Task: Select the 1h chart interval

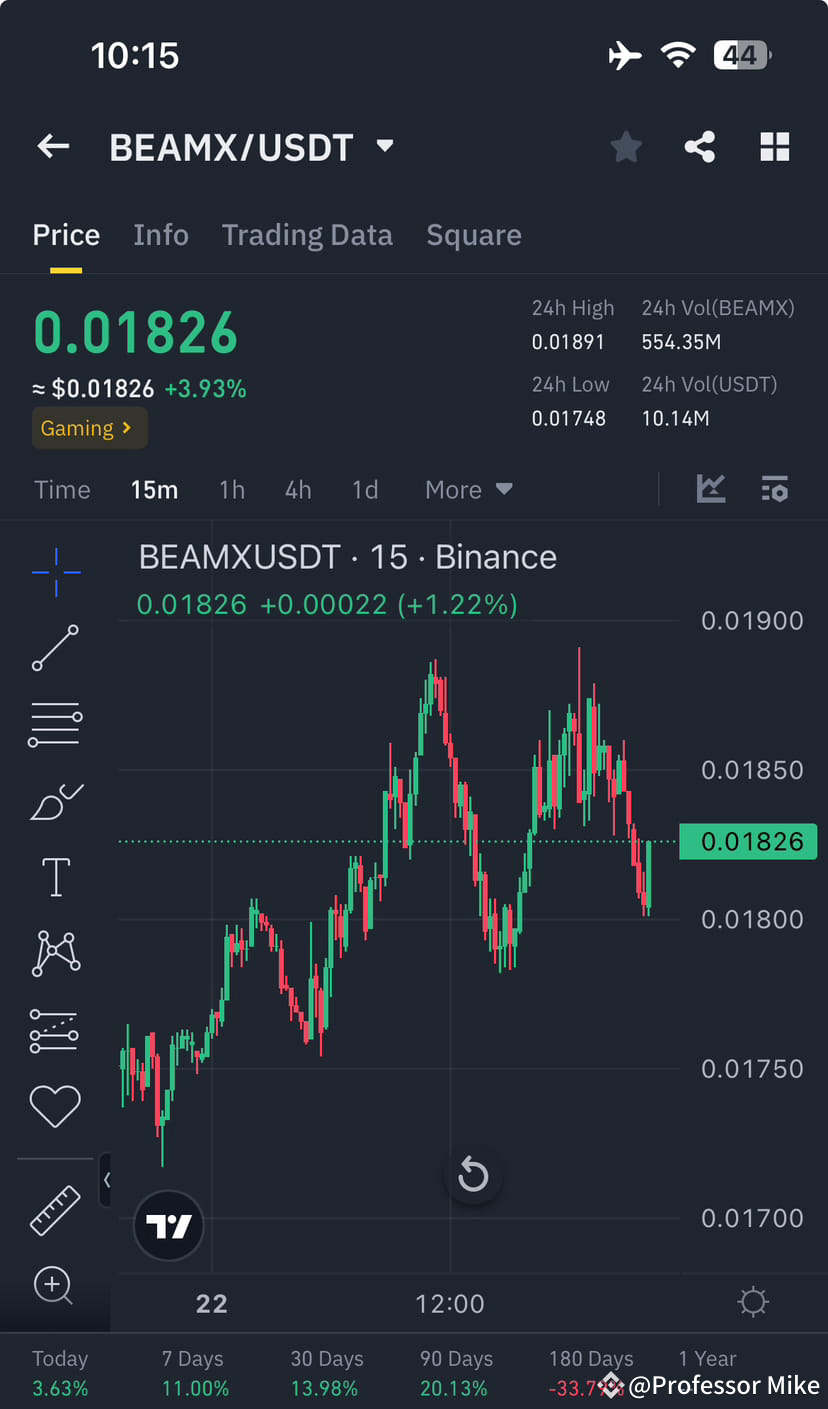Action: 232,489
